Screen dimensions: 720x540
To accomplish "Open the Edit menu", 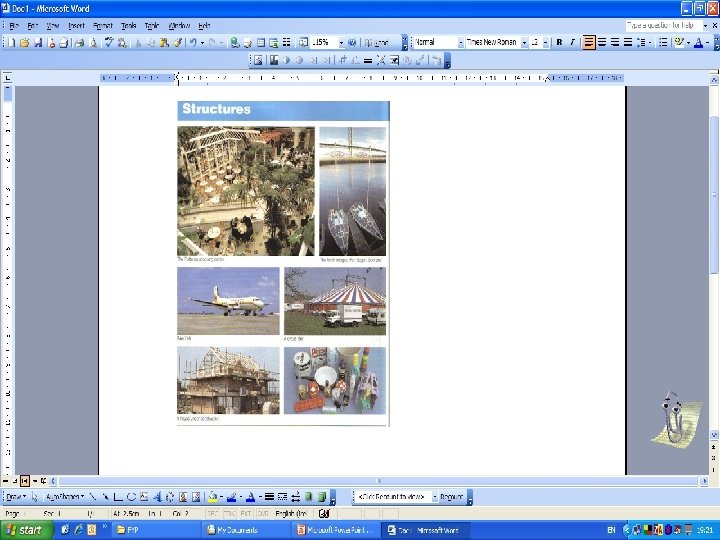I will coord(33,26).
